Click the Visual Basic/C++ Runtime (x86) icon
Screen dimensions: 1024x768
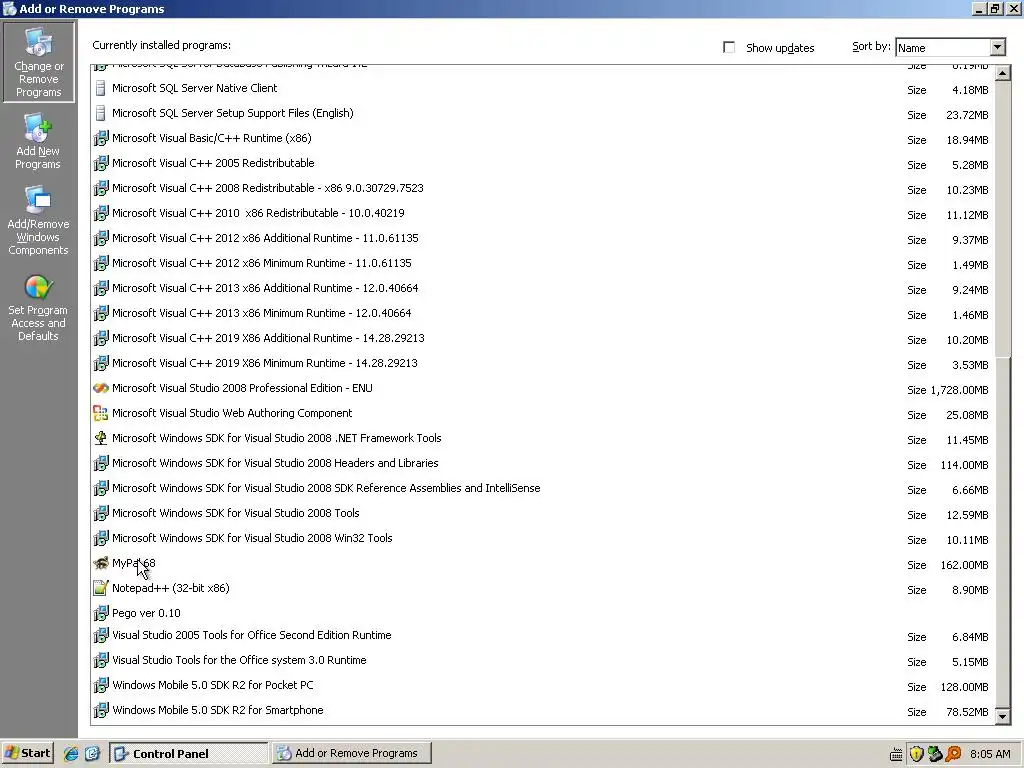point(101,138)
